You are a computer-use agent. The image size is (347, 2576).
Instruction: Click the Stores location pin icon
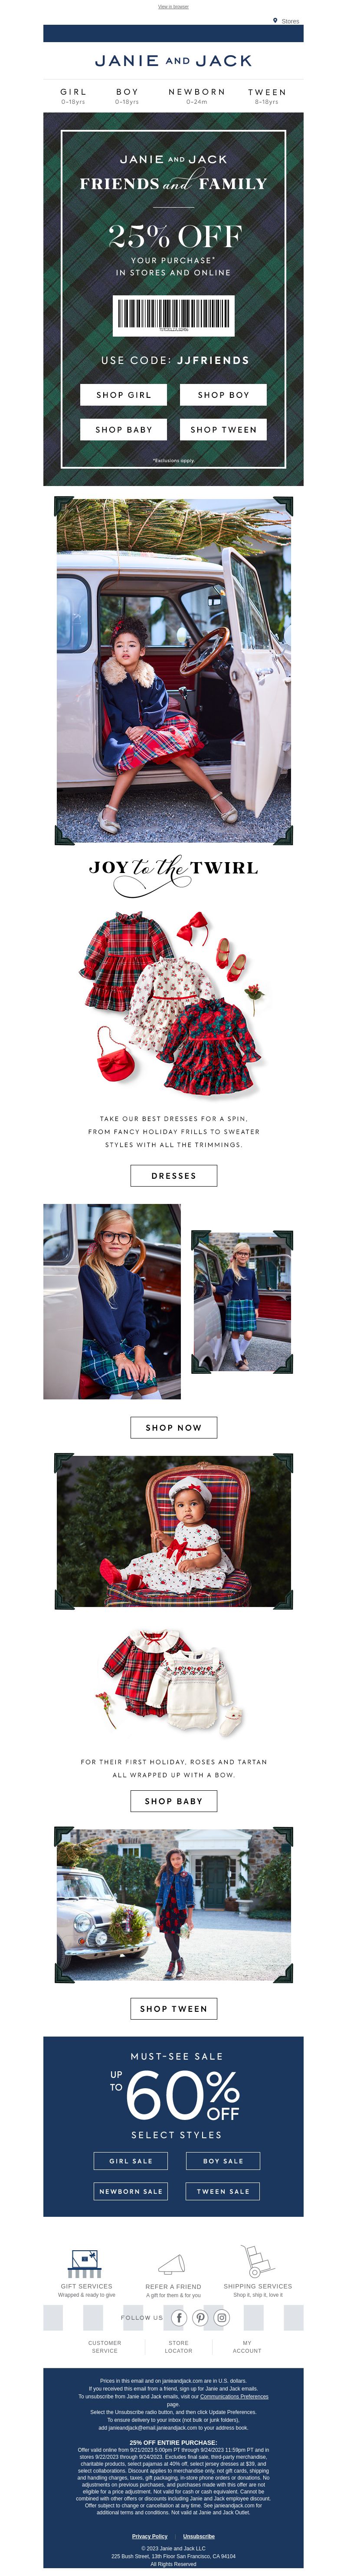[275, 20]
